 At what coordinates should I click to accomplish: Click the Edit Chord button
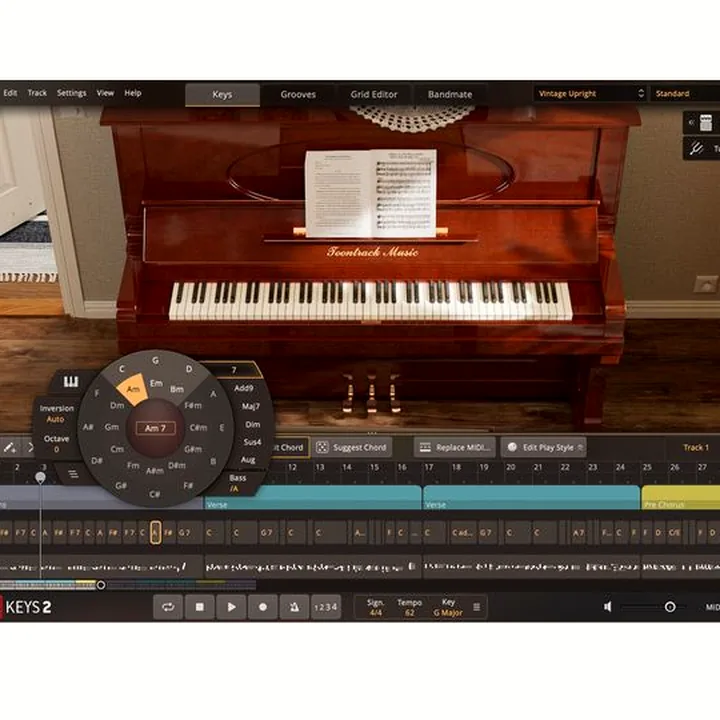click(290, 447)
